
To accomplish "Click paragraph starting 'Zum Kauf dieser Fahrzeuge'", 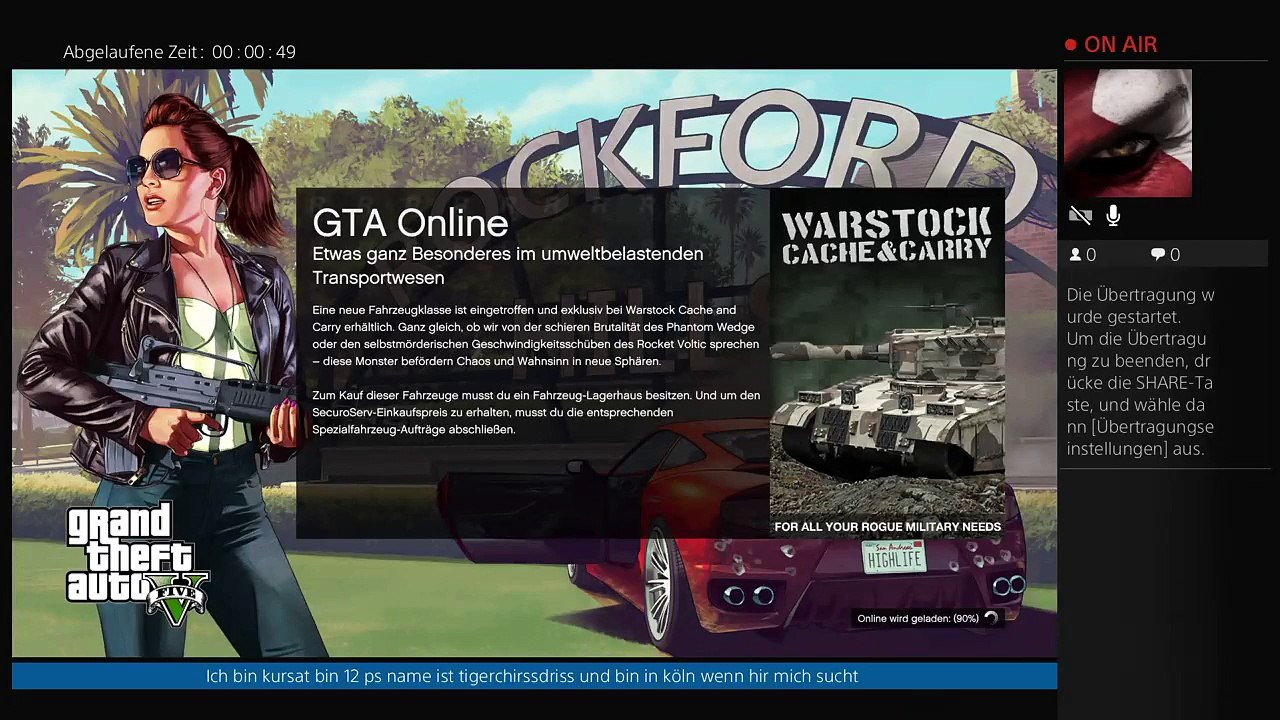I will click(x=536, y=412).
